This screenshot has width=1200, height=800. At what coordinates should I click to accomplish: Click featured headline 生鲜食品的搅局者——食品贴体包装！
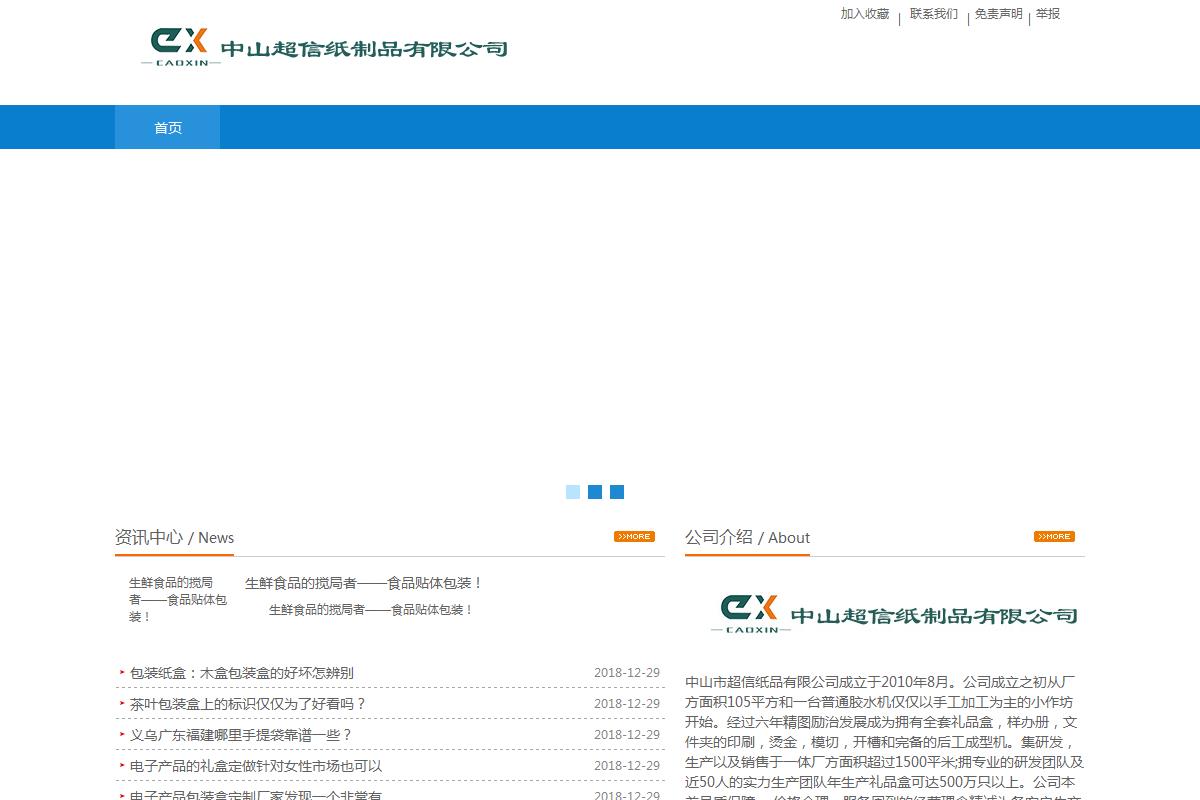364,583
